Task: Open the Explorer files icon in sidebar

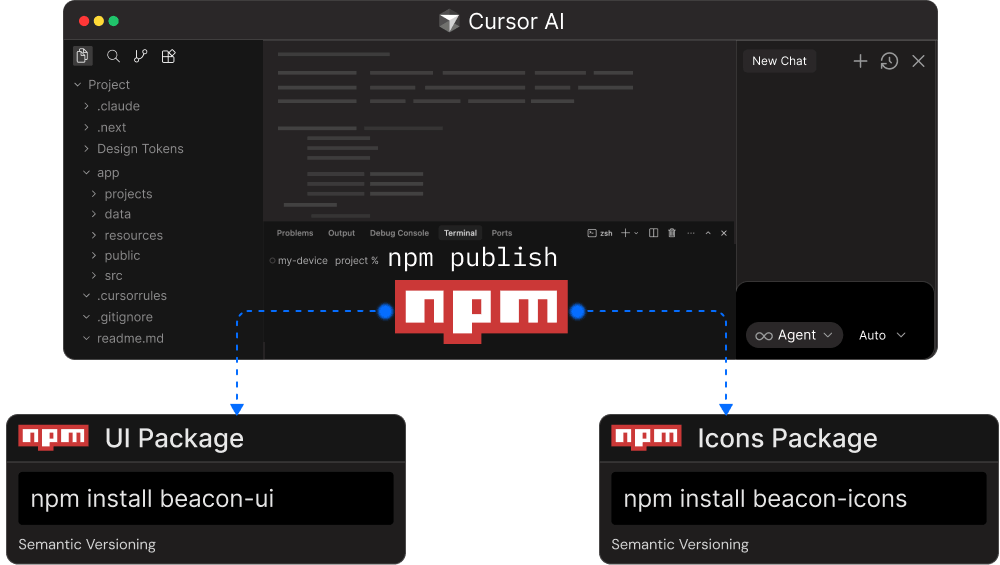Action: tap(83, 56)
